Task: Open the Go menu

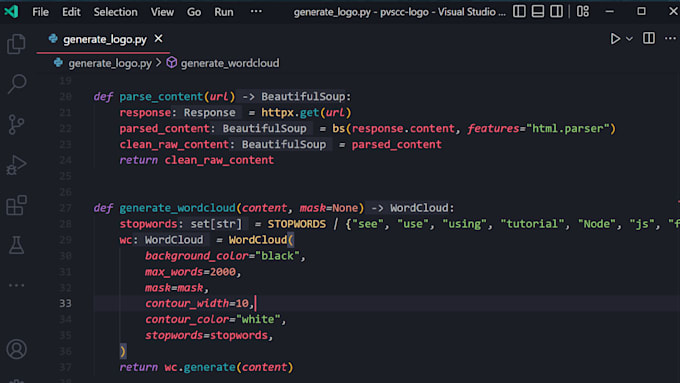Action: pyautogui.click(x=194, y=12)
